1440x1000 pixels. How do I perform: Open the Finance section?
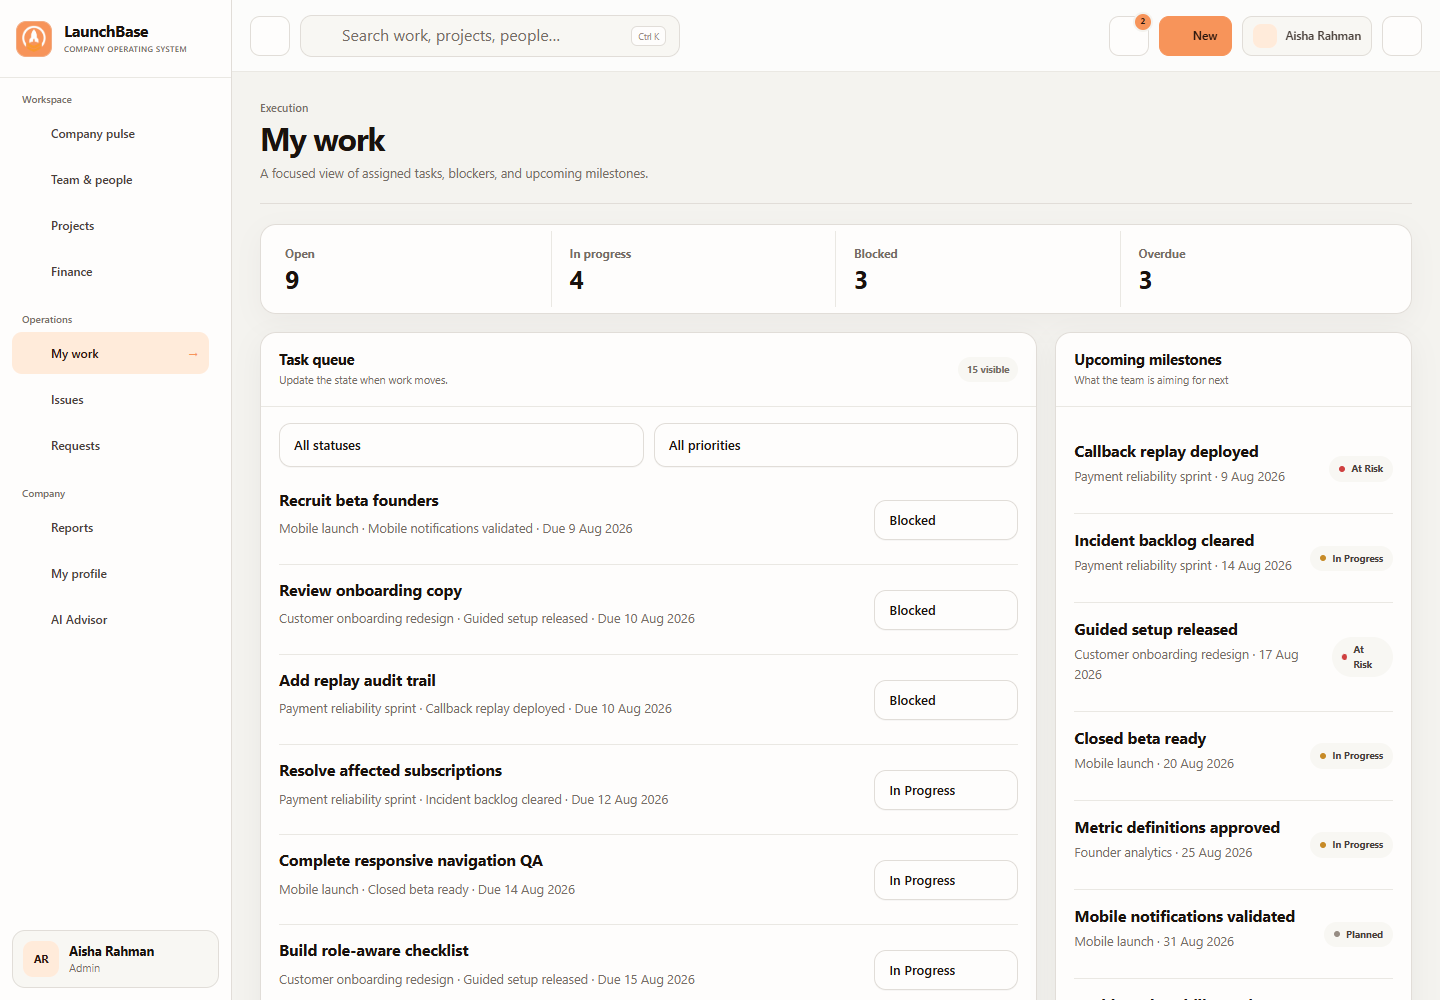pyautogui.click(x=110, y=272)
